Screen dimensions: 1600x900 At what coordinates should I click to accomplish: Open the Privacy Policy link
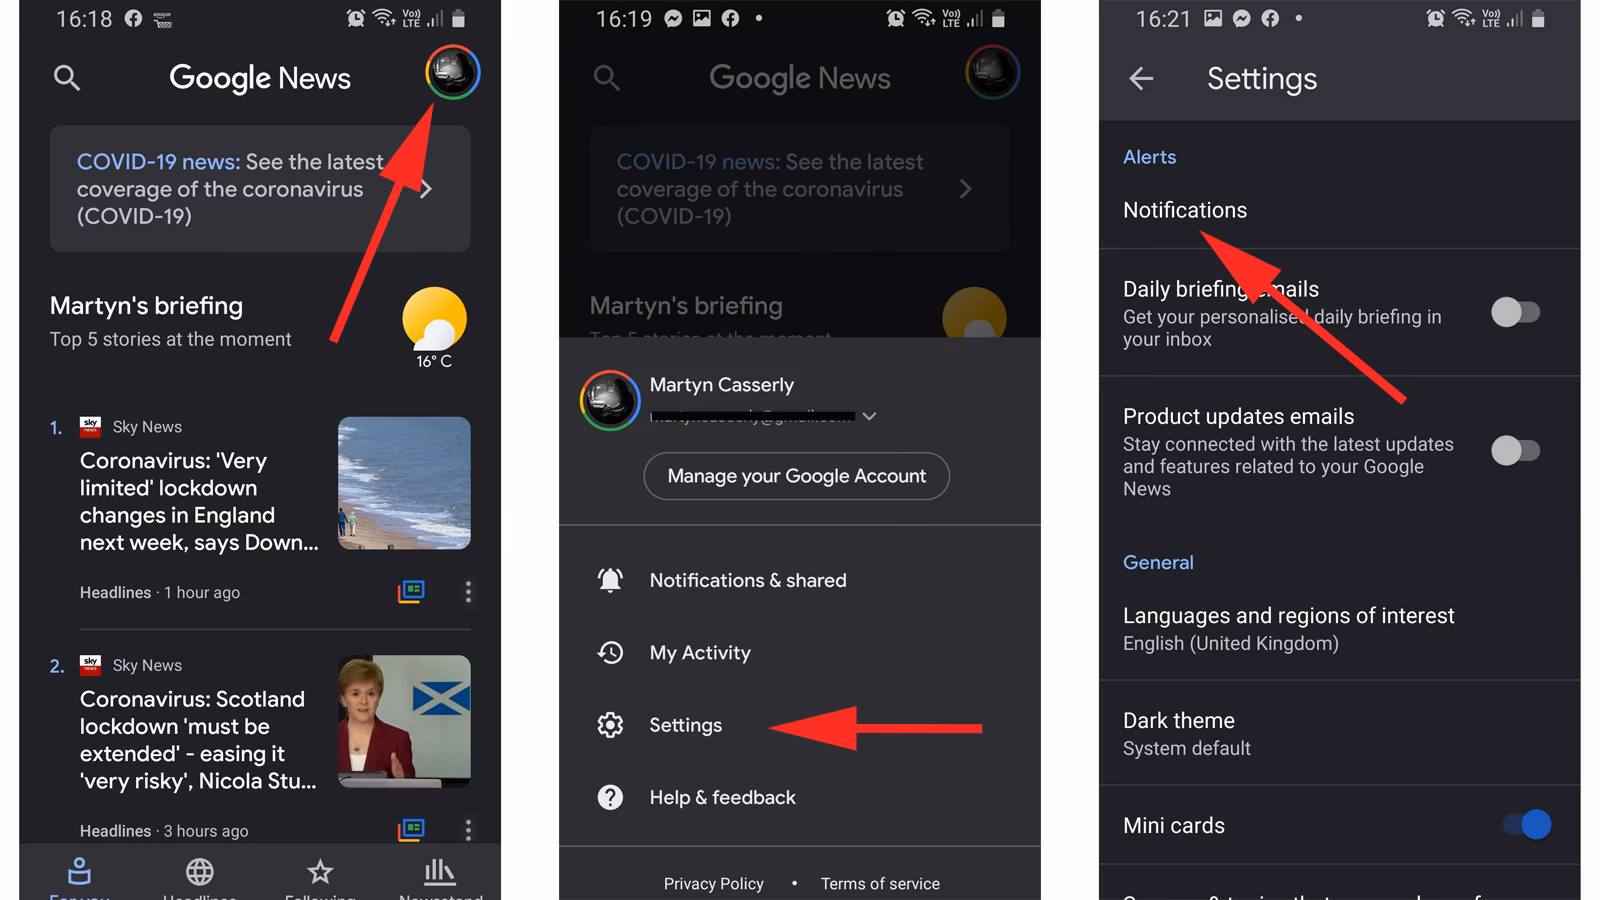[713, 883]
